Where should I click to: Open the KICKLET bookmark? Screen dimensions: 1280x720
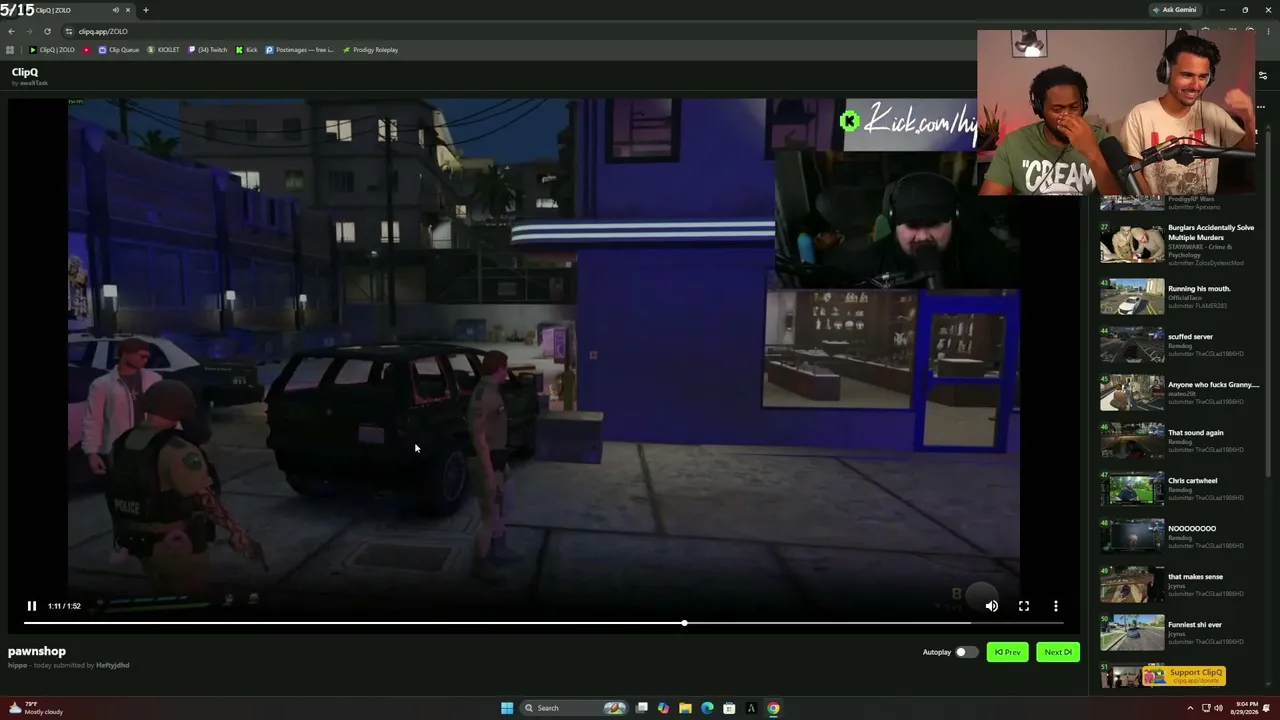point(164,50)
